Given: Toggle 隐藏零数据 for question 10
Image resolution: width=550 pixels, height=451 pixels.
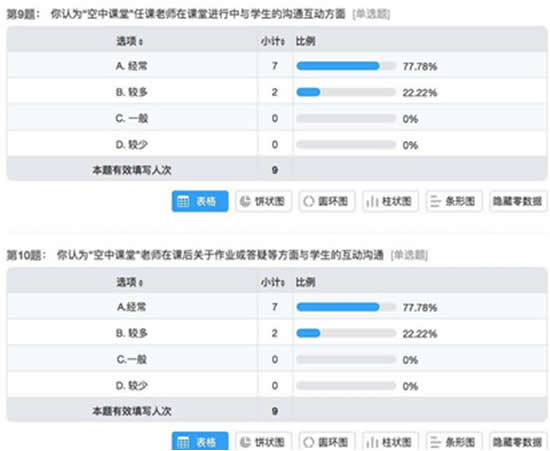Looking at the screenshot, I should 518,441.
